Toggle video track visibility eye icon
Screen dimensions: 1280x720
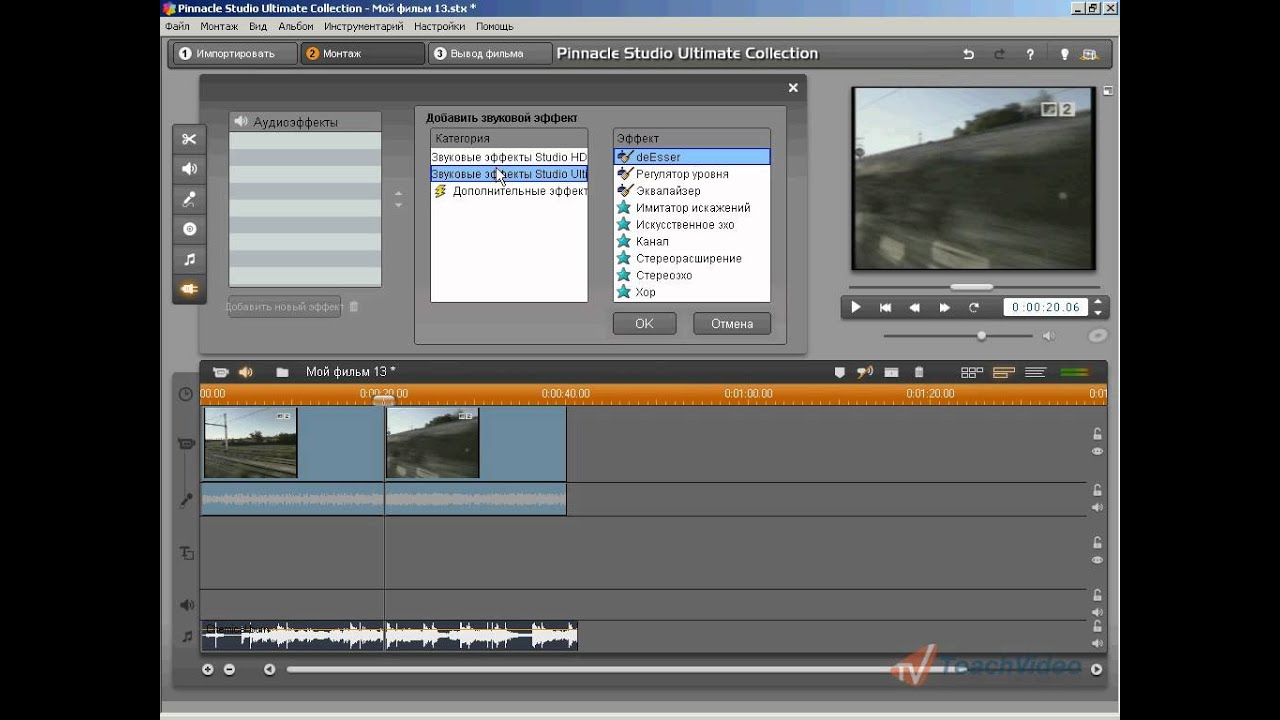click(x=1097, y=452)
